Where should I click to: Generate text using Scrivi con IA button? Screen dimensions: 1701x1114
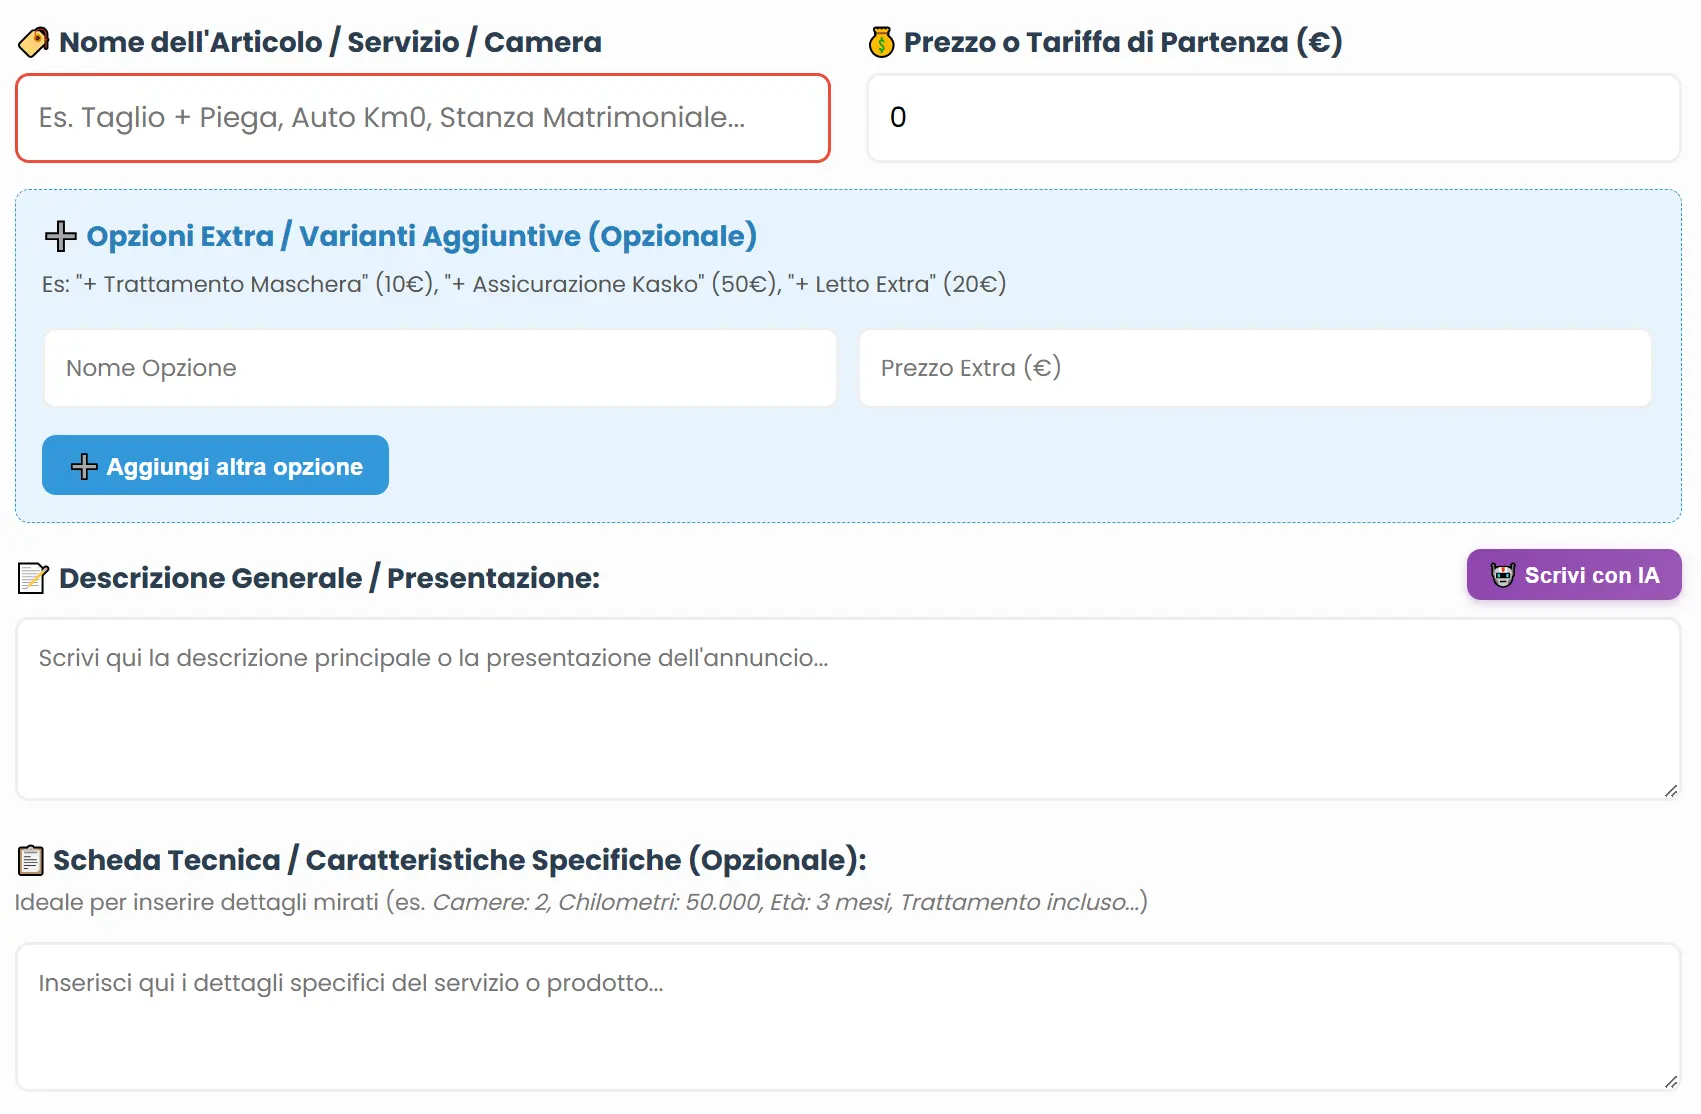1574,575
